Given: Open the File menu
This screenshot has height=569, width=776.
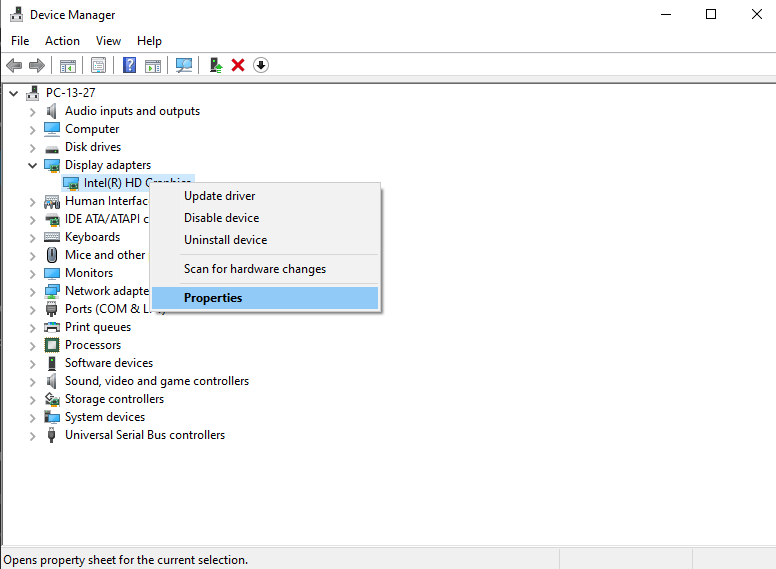Looking at the screenshot, I should [x=20, y=41].
